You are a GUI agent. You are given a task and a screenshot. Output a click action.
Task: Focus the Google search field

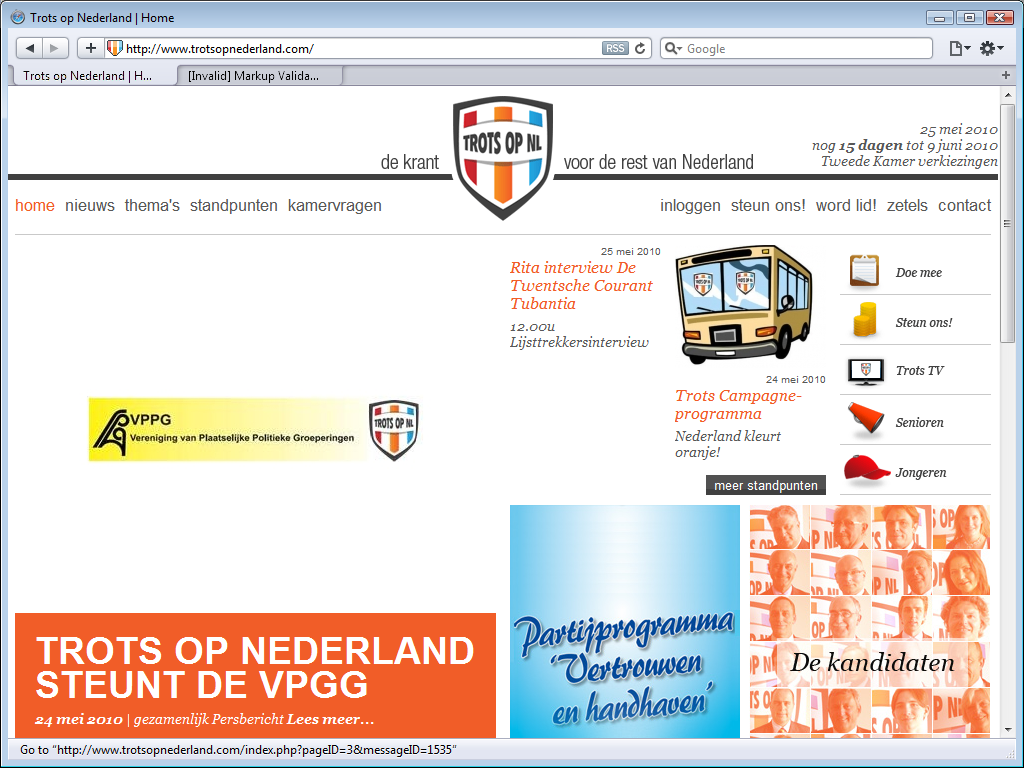807,48
